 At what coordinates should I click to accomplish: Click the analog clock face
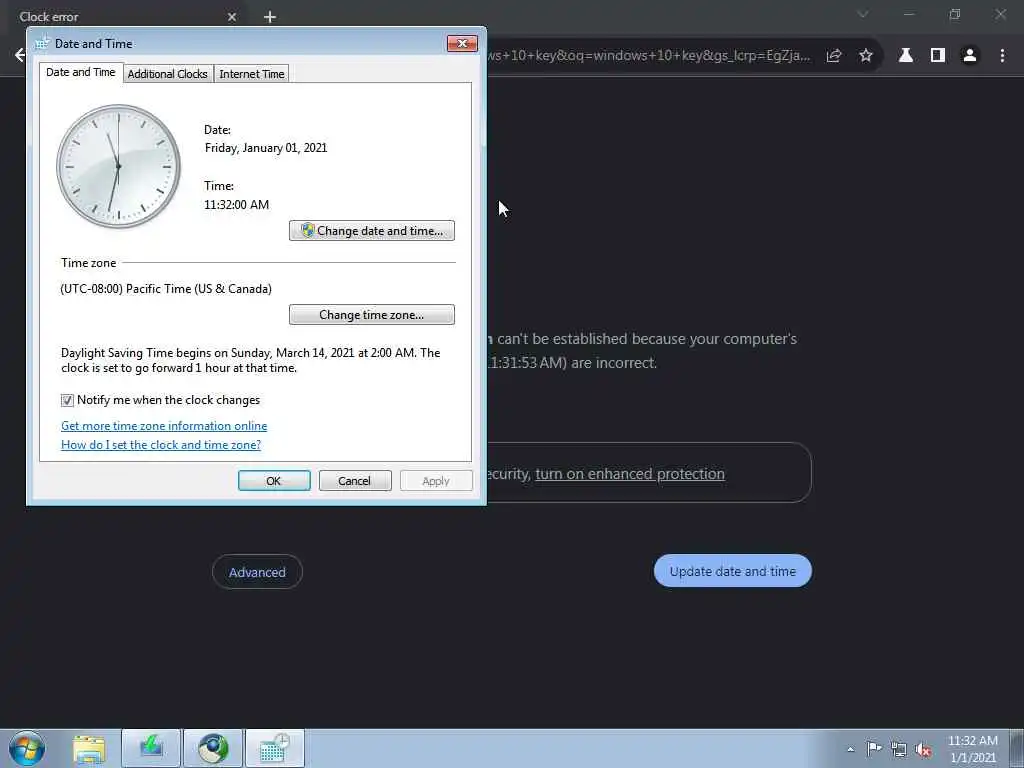[x=118, y=167]
